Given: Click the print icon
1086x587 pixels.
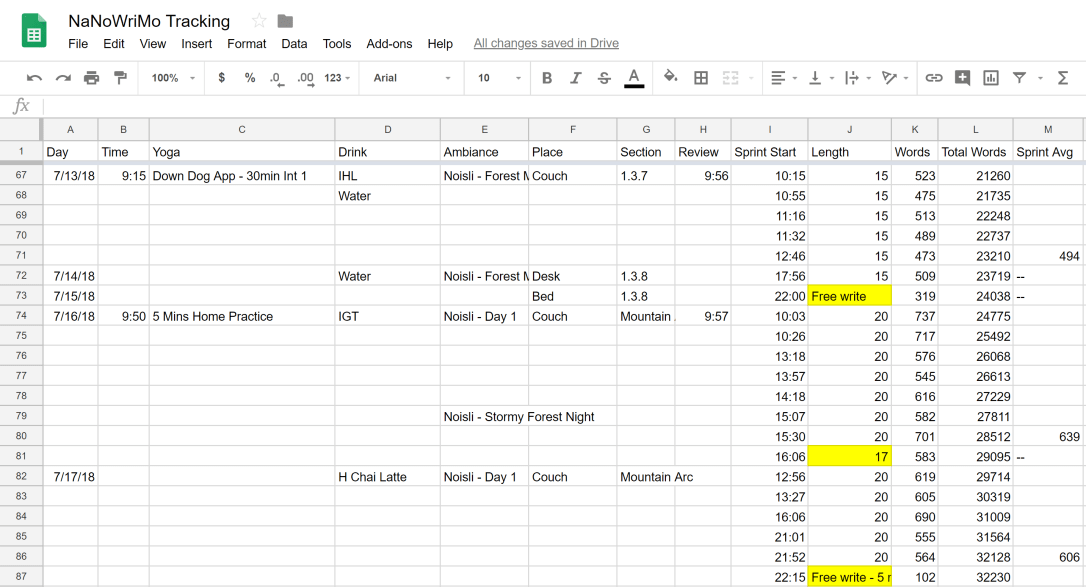Looking at the screenshot, I should (x=92, y=78).
